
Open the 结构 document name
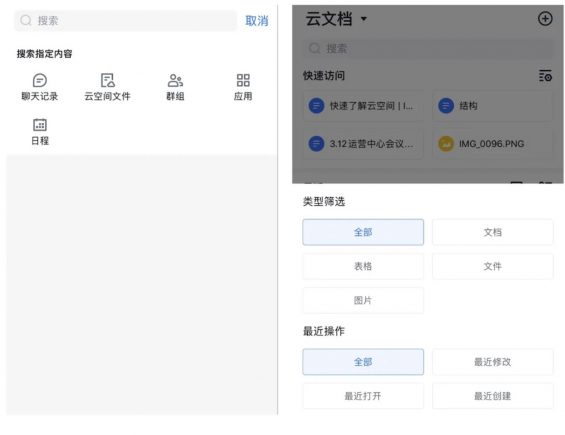point(468,106)
